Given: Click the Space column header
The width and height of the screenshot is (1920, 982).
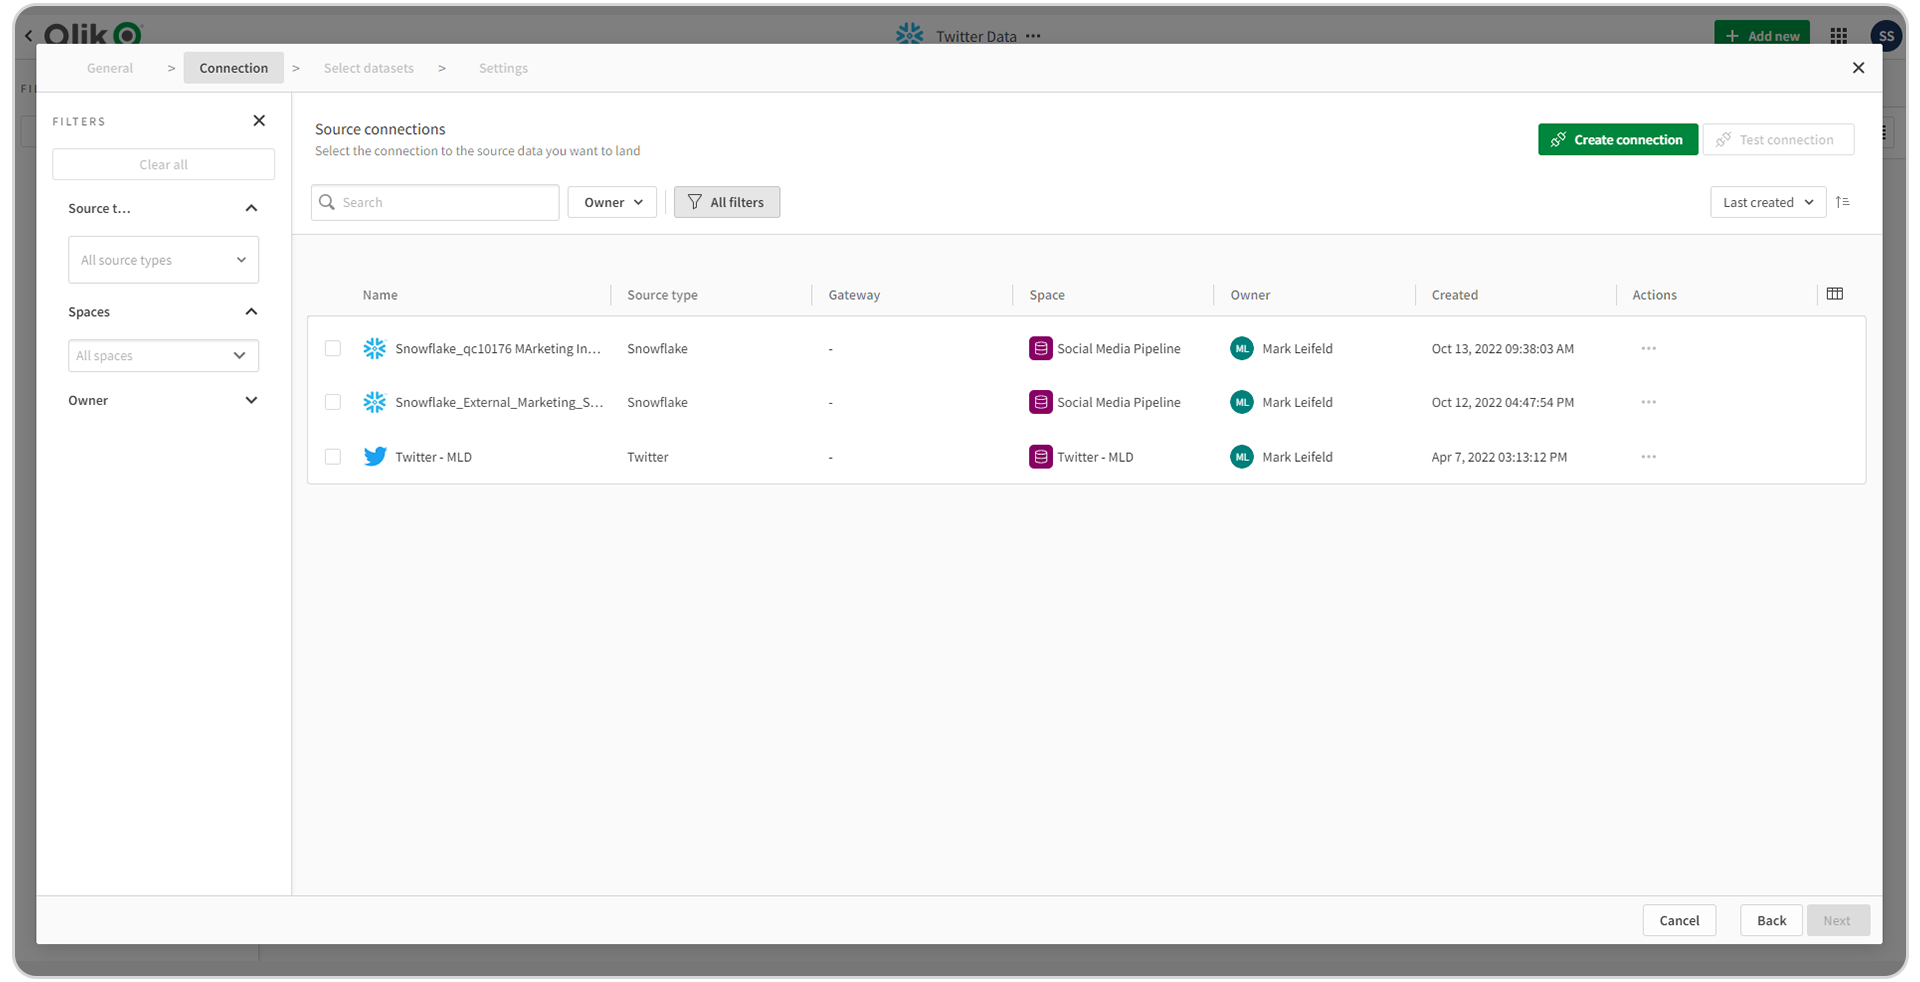Looking at the screenshot, I should tap(1047, 295).
